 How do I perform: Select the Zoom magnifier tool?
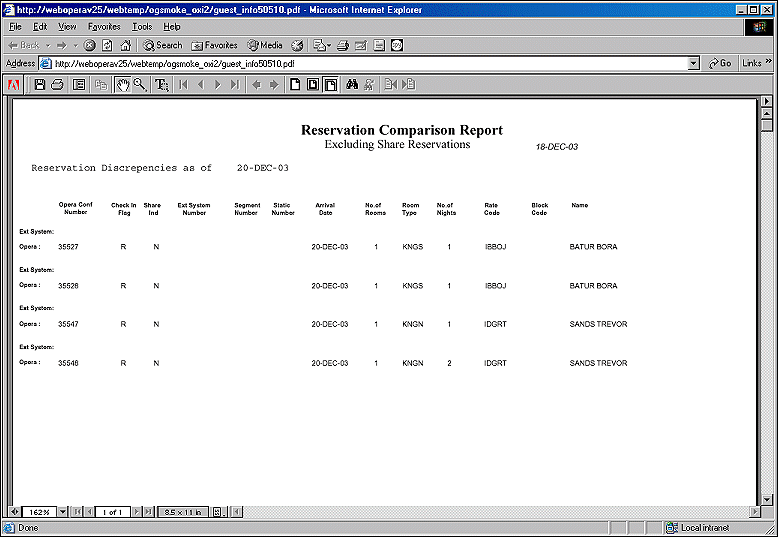pyautogui.click(x=140, y=85)
